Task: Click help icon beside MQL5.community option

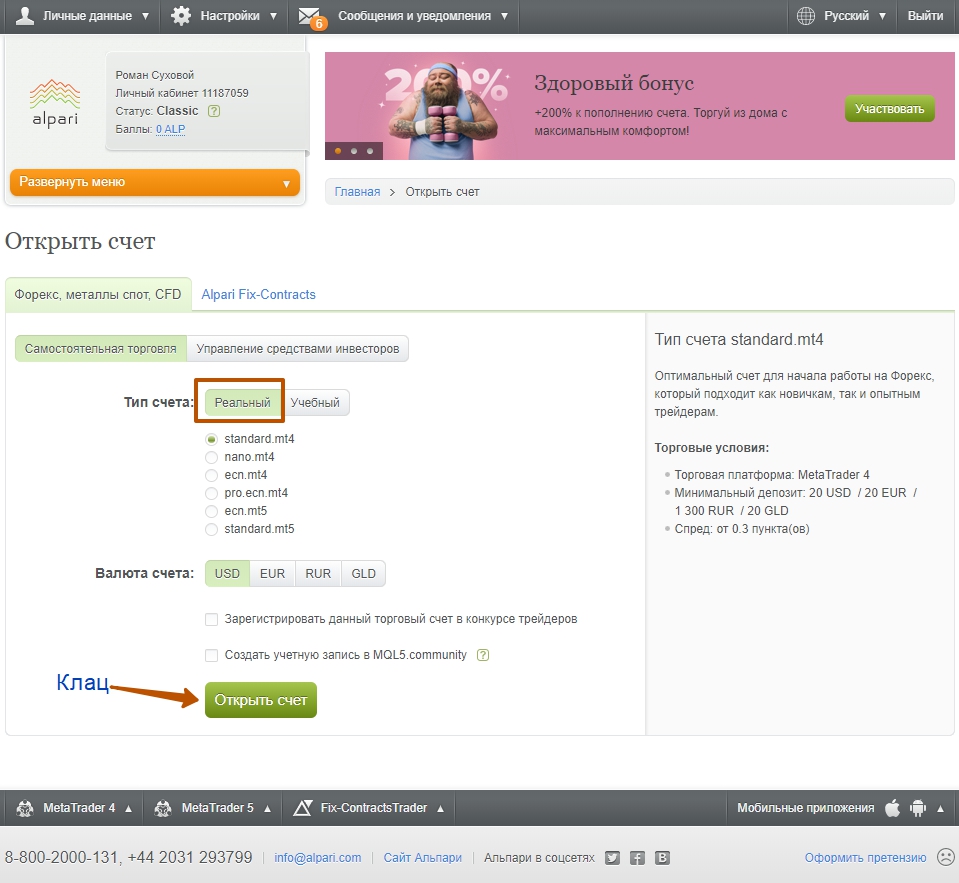Action: coord(483,656)
